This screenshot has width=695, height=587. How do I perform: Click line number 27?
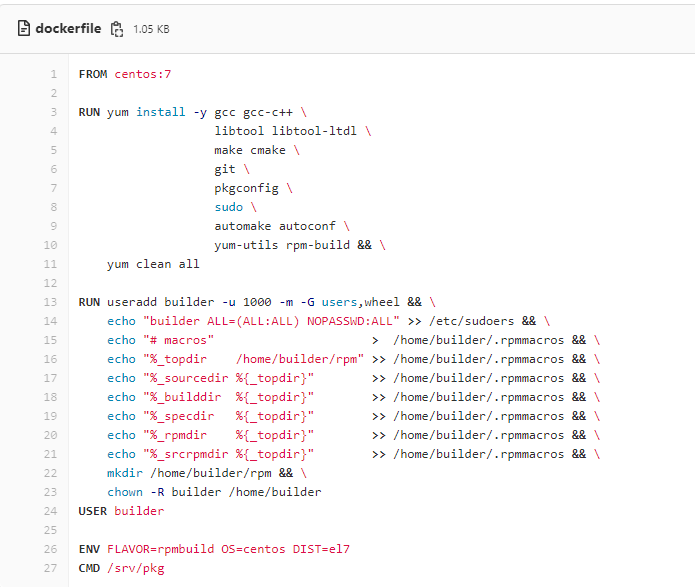[51, 568]
